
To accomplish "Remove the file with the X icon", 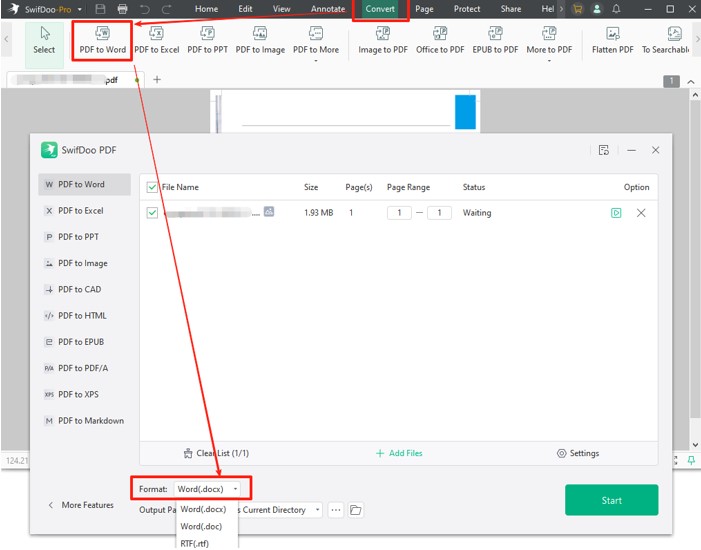I will 641,213.
